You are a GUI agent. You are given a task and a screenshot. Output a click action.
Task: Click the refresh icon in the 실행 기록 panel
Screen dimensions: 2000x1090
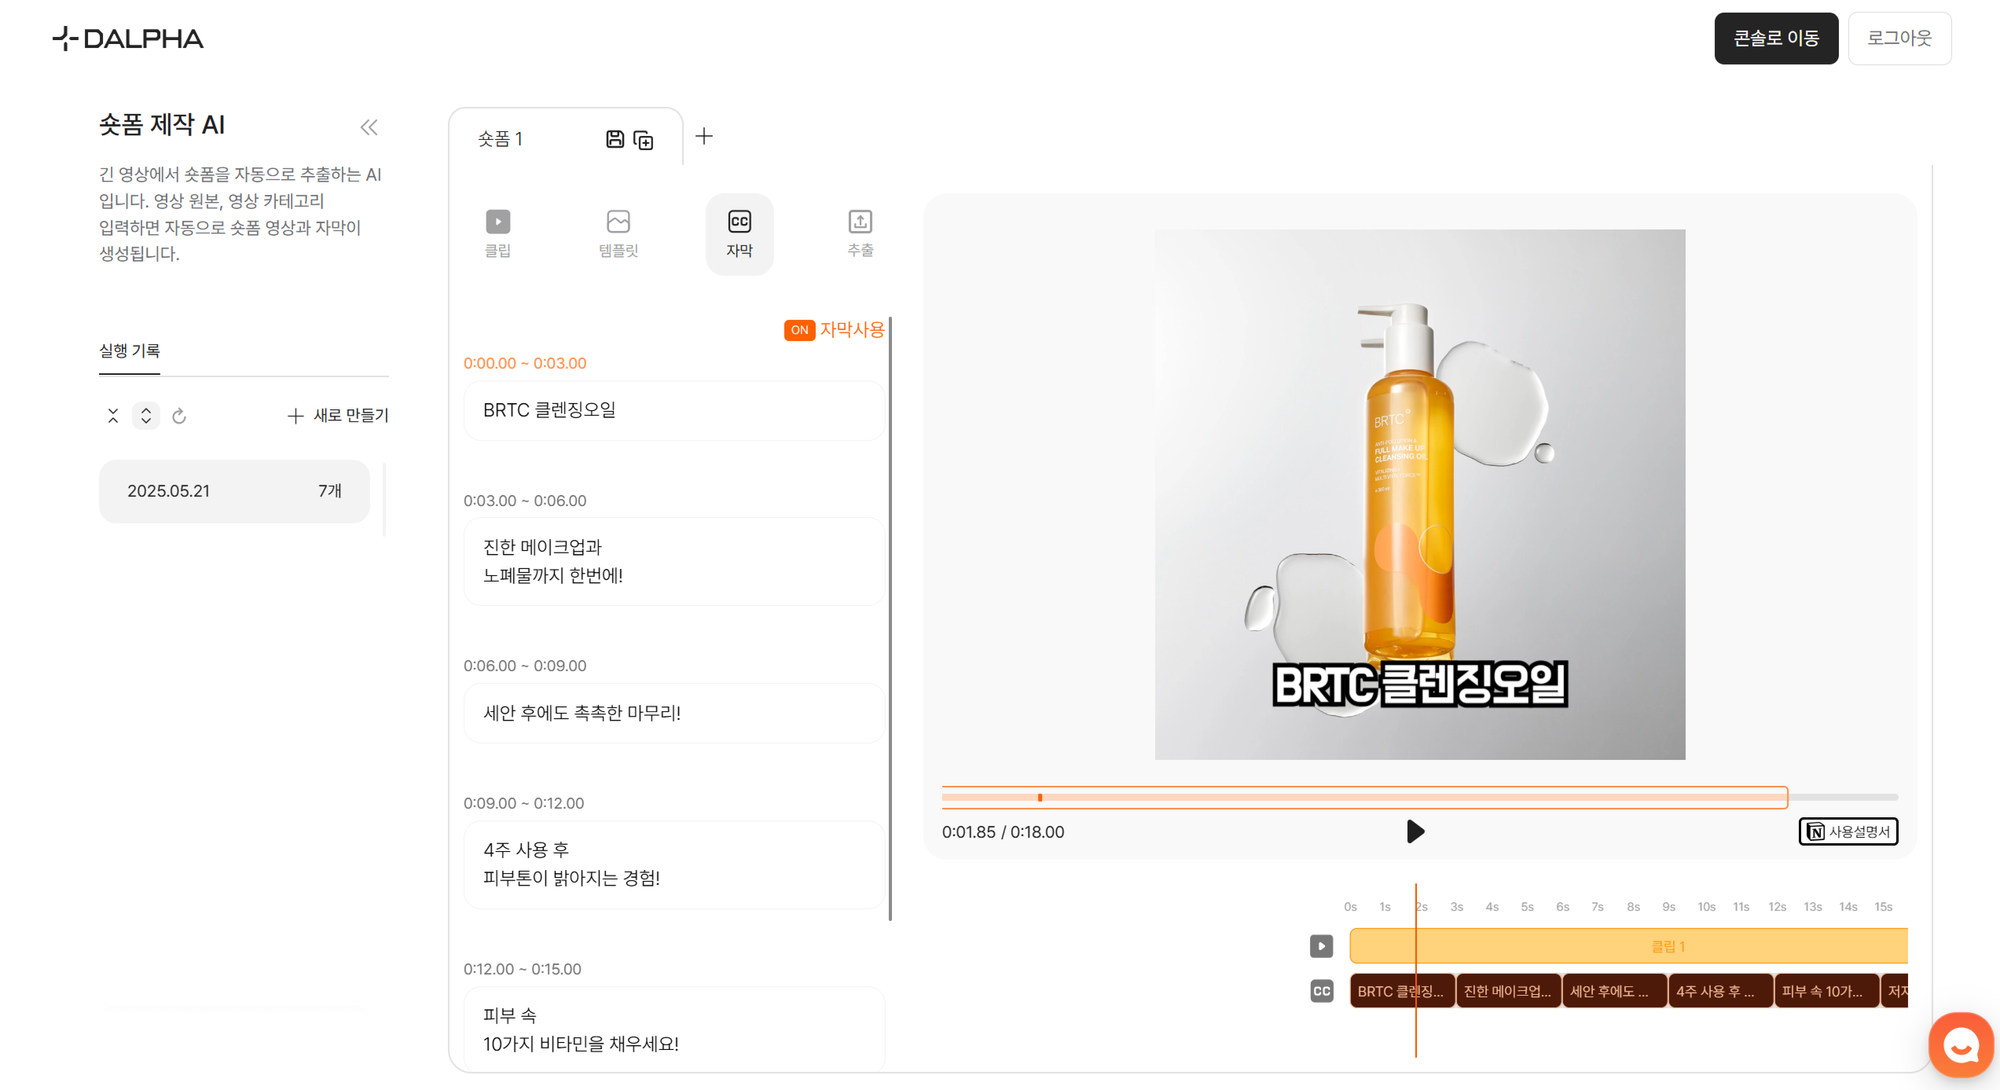[x=179, y=416]
